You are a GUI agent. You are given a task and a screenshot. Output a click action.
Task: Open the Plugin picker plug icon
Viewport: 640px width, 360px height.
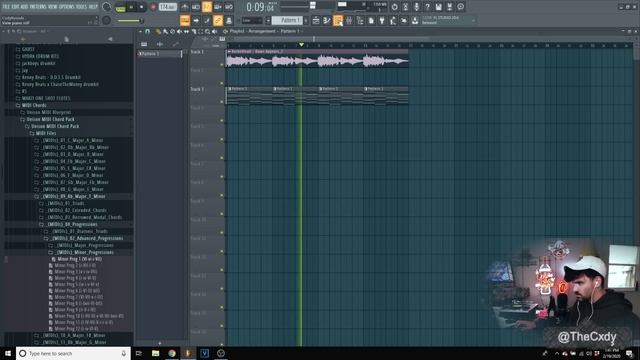tap(382, 20)
